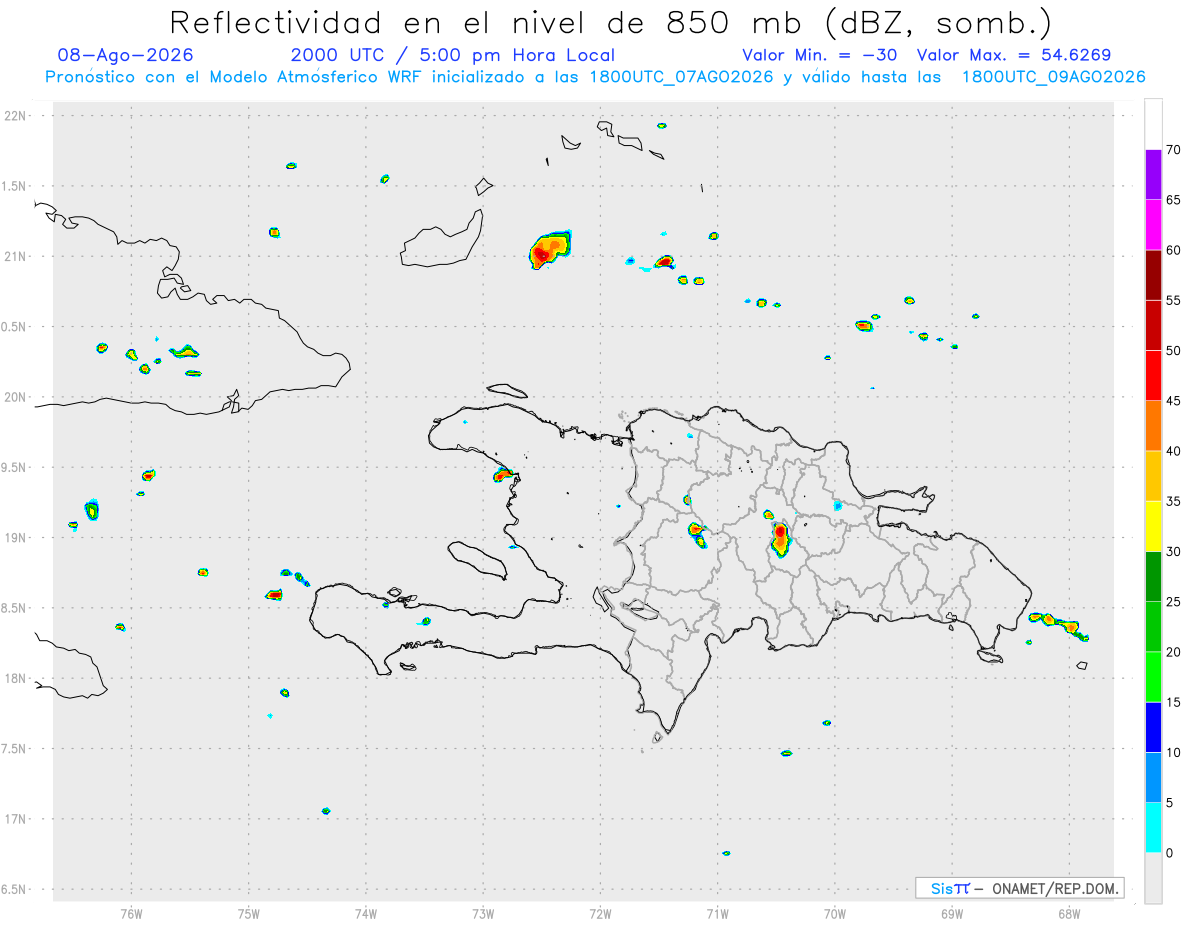Screen dimensions: 1200x927
Task: Select the "71W" longitude axis label
Action: (717, 913)
